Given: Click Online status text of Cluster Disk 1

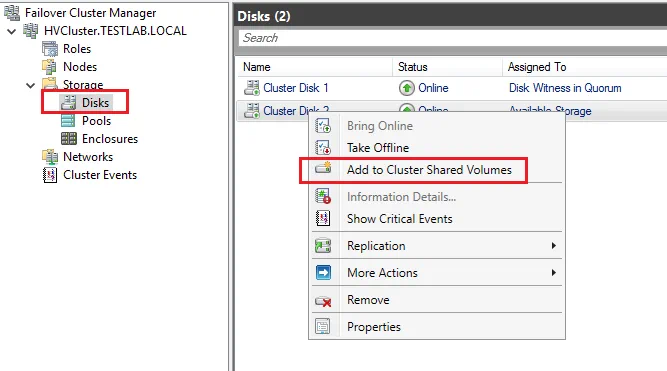Looking at the screenshot, I should click(433, 88).
